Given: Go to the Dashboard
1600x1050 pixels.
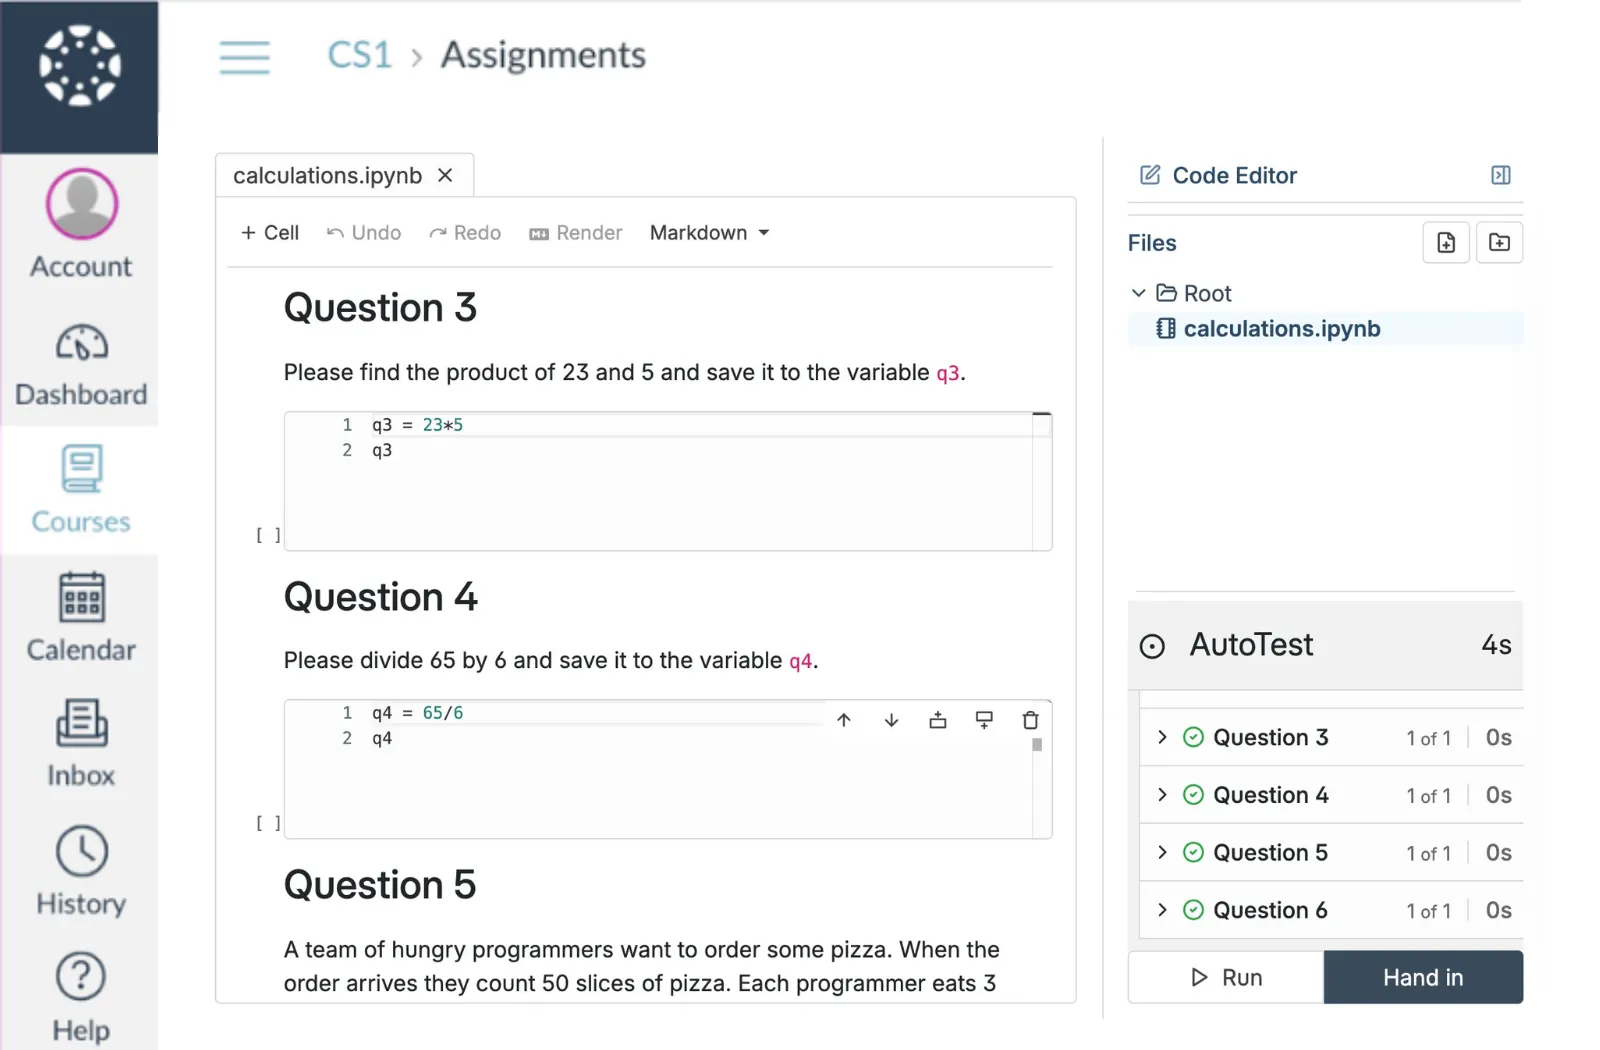Looking at the screenshot, I should tap(81, 366).
